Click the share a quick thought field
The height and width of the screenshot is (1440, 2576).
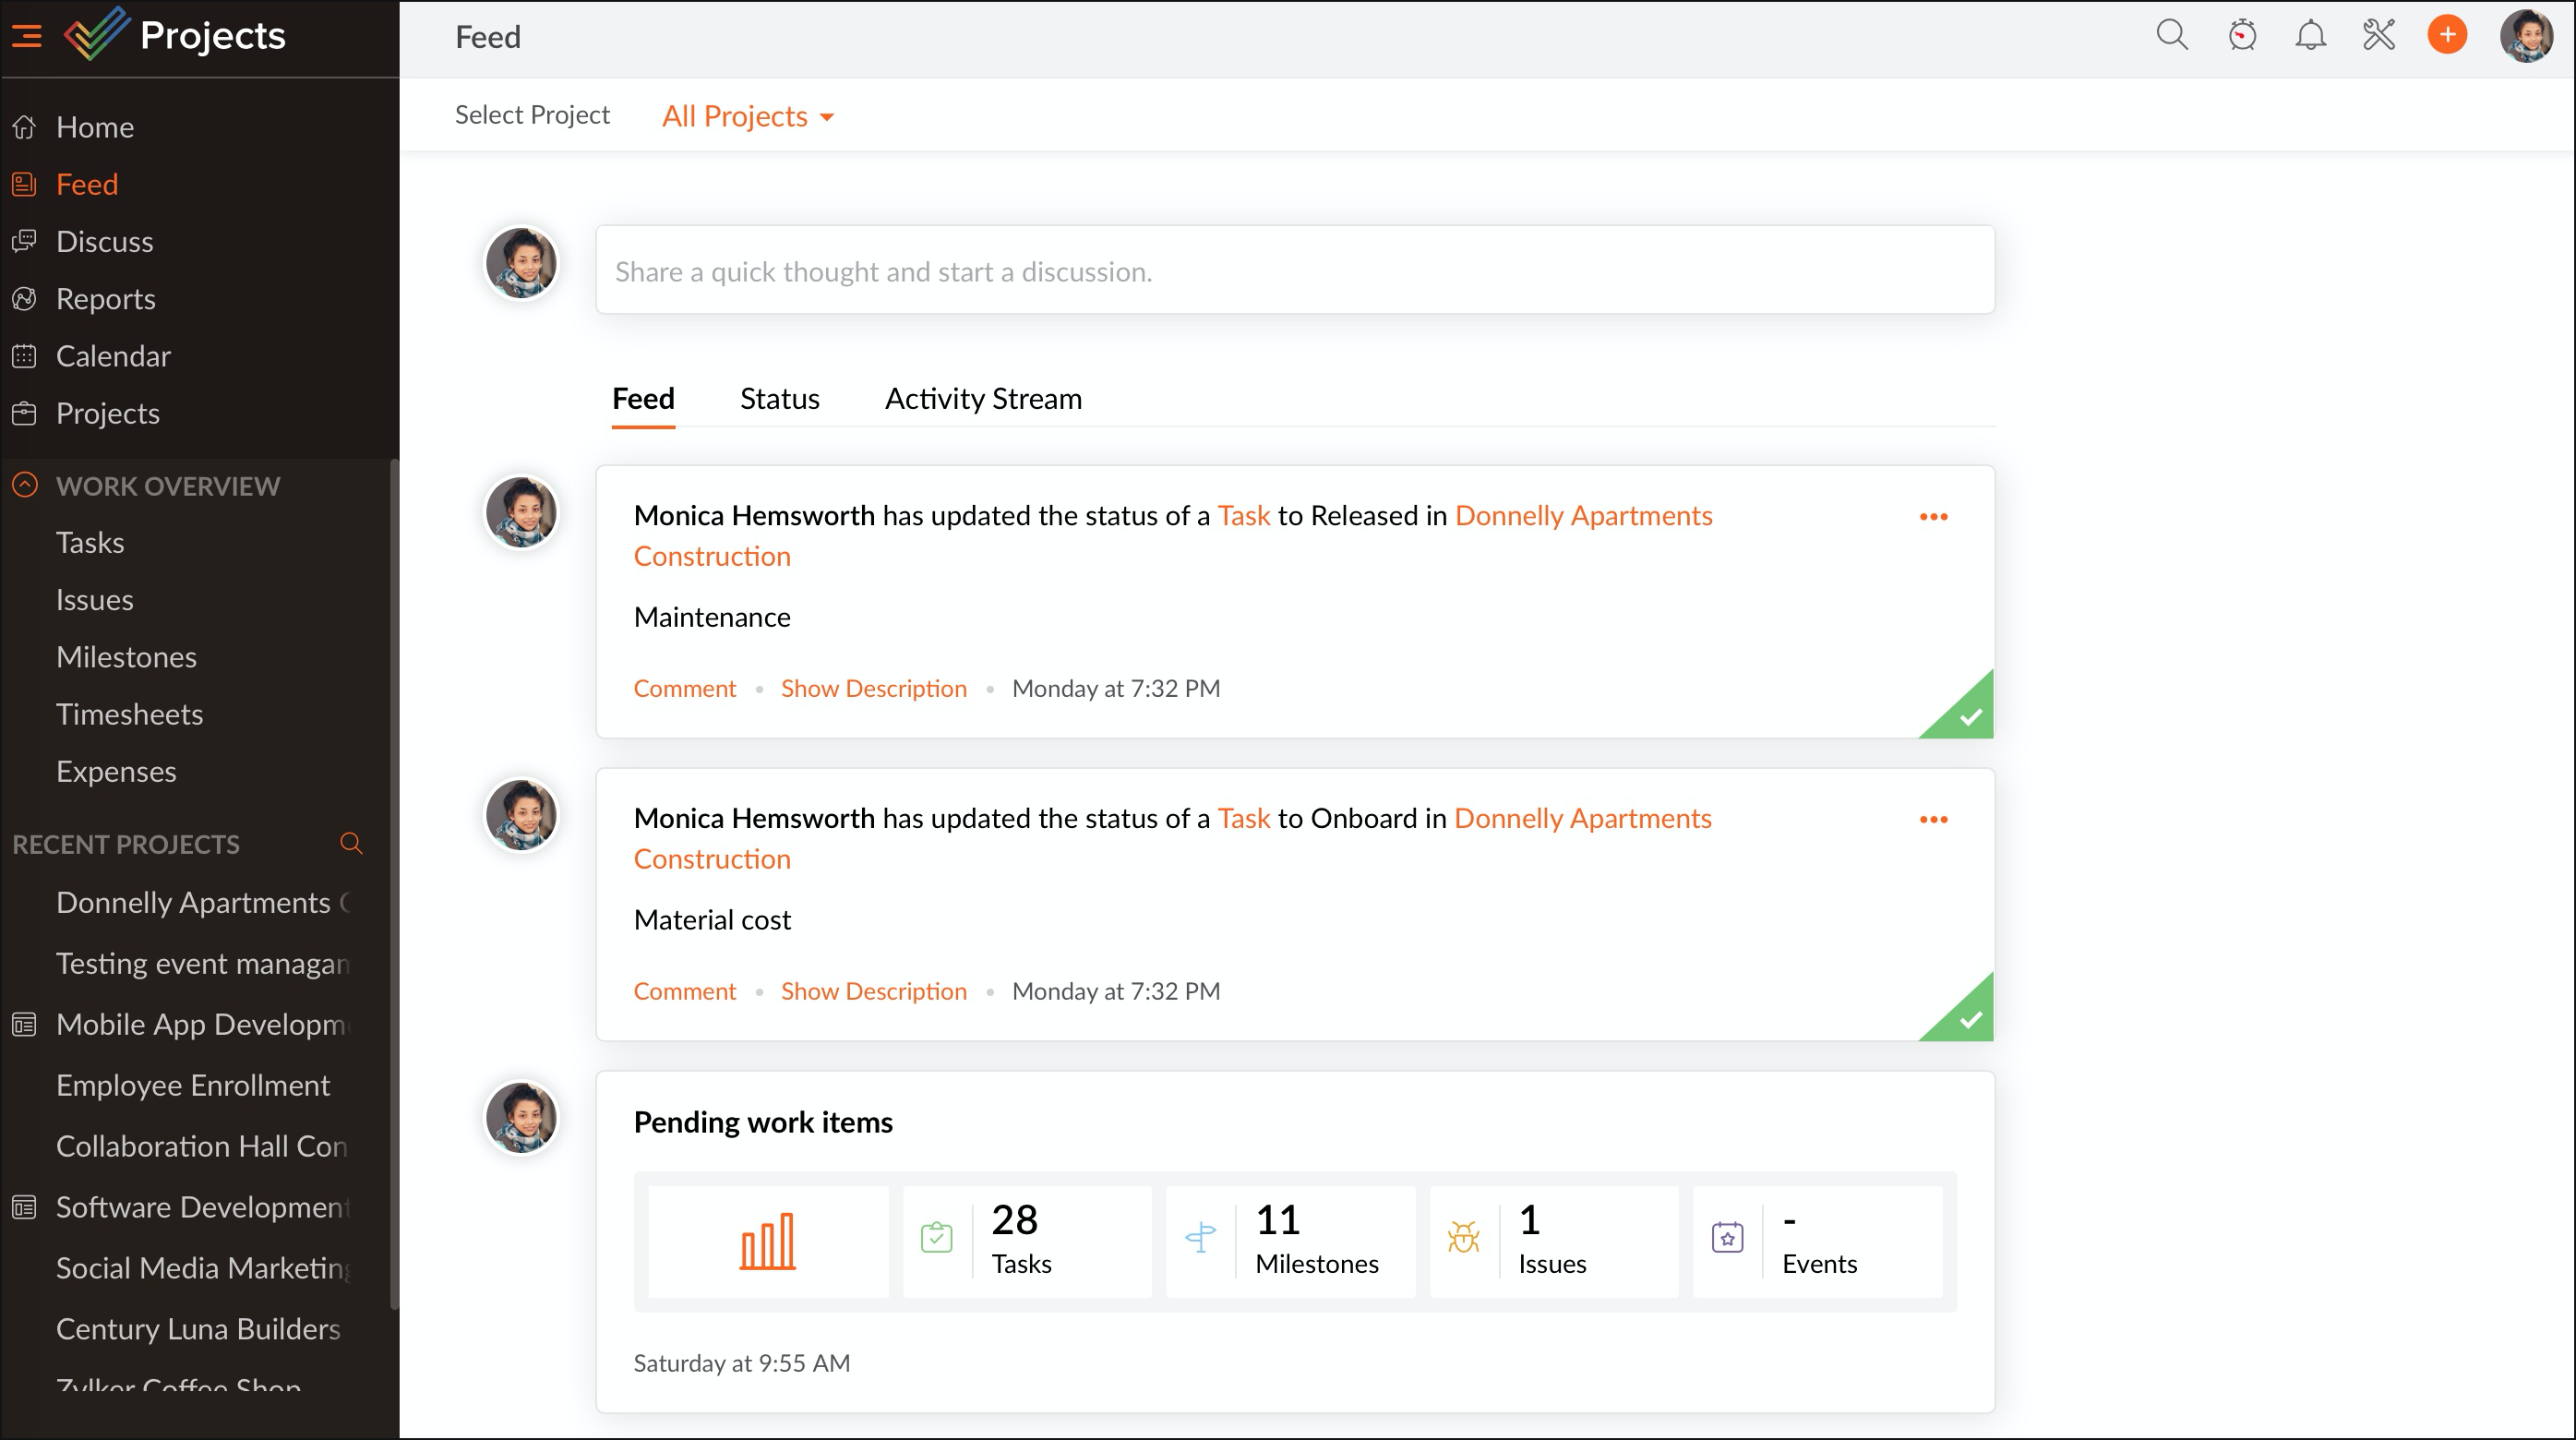point(1294,271)
